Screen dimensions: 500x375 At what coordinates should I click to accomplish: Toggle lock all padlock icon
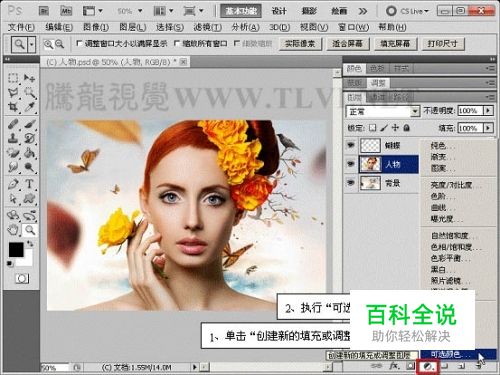click(406, 128)
